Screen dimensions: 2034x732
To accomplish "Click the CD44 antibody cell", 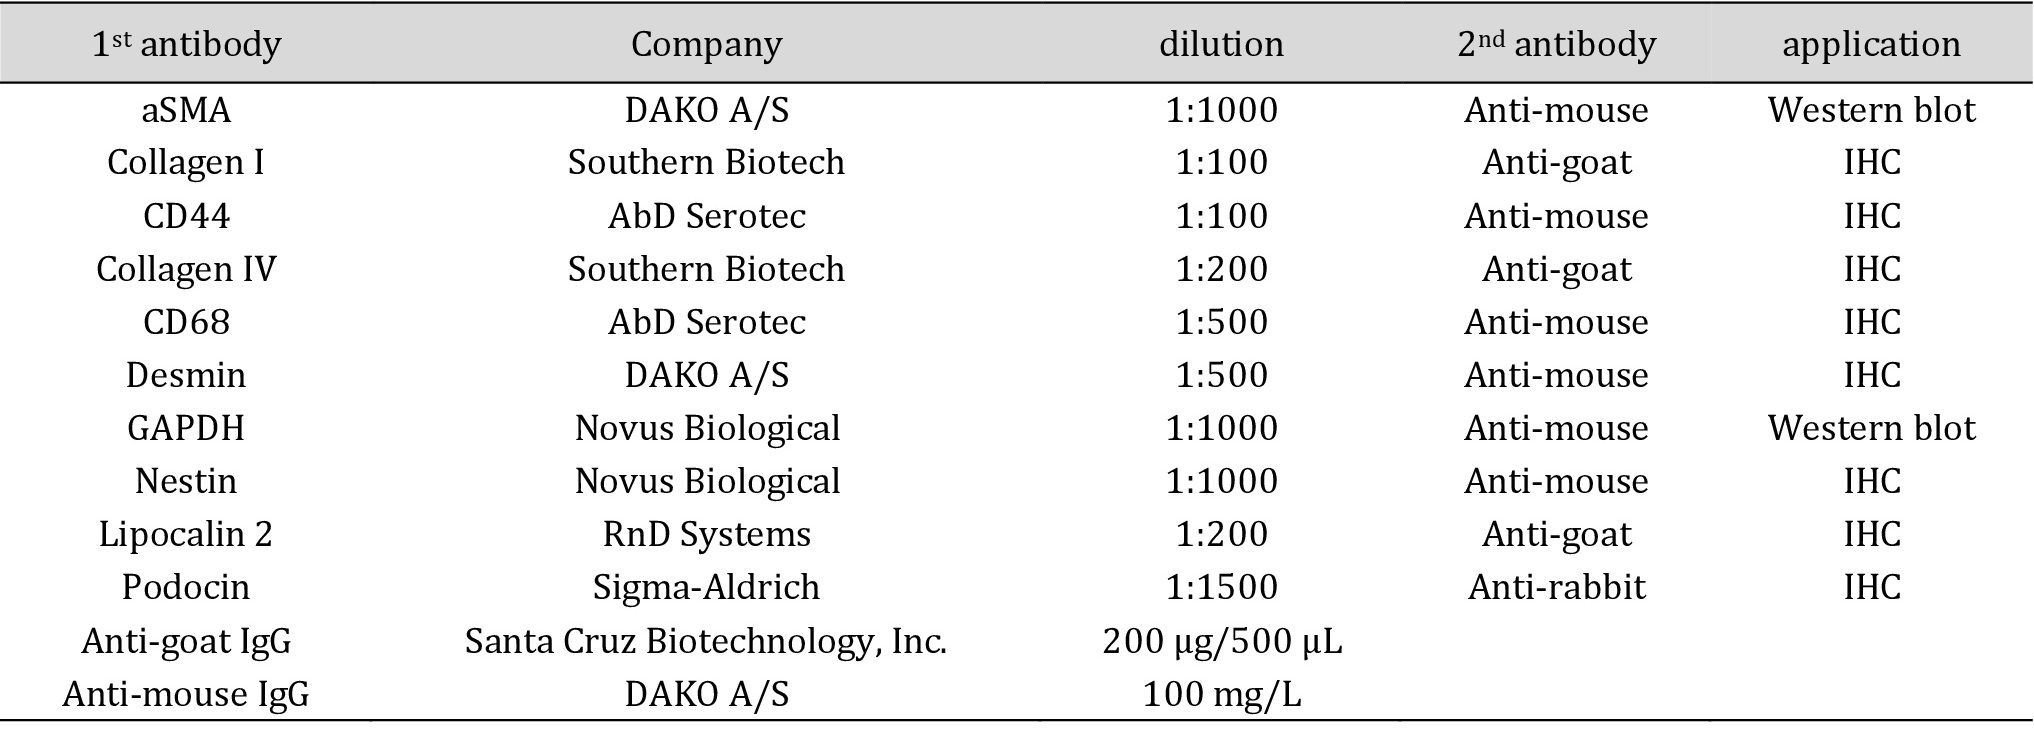I will click(186, 216).
